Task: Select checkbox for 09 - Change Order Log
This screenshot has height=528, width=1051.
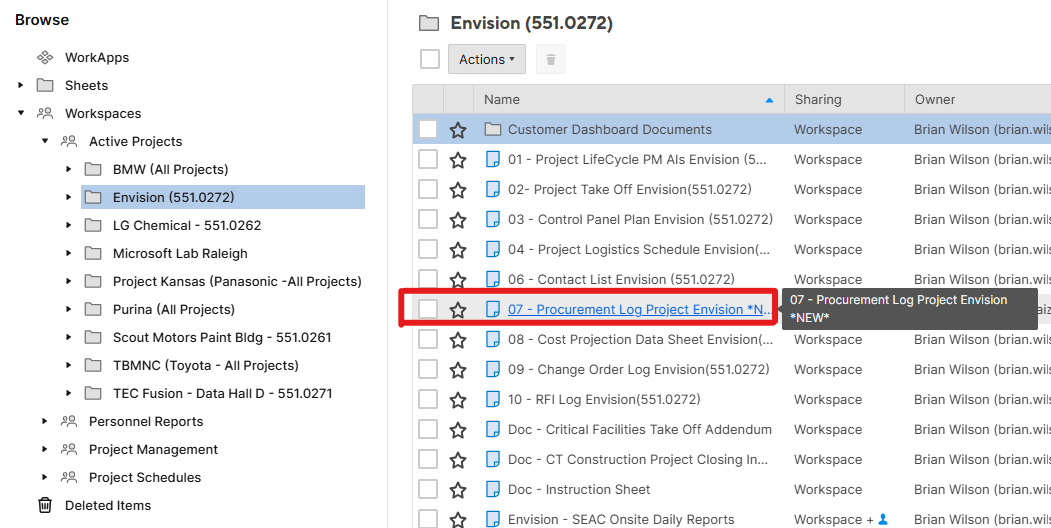Action: point(428,370)
